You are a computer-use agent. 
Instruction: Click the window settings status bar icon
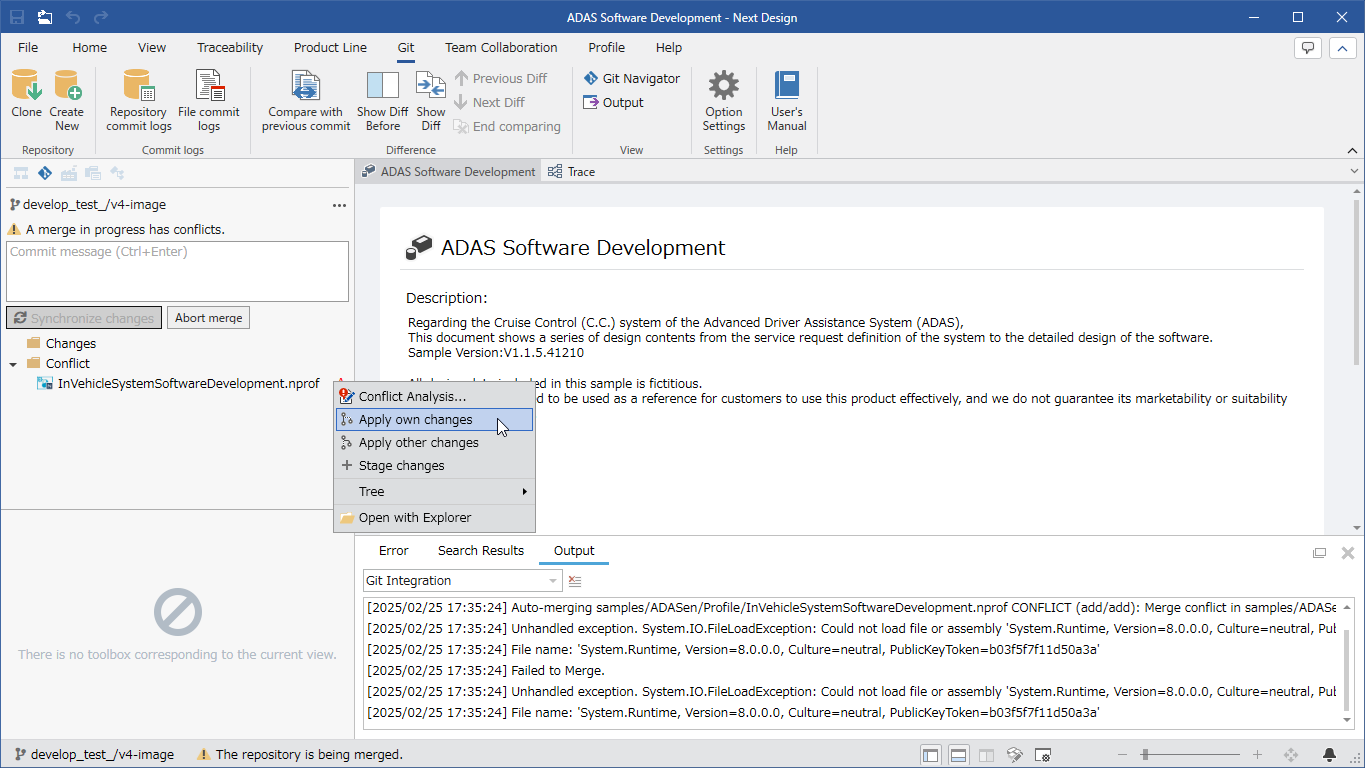coord(1042,755)
